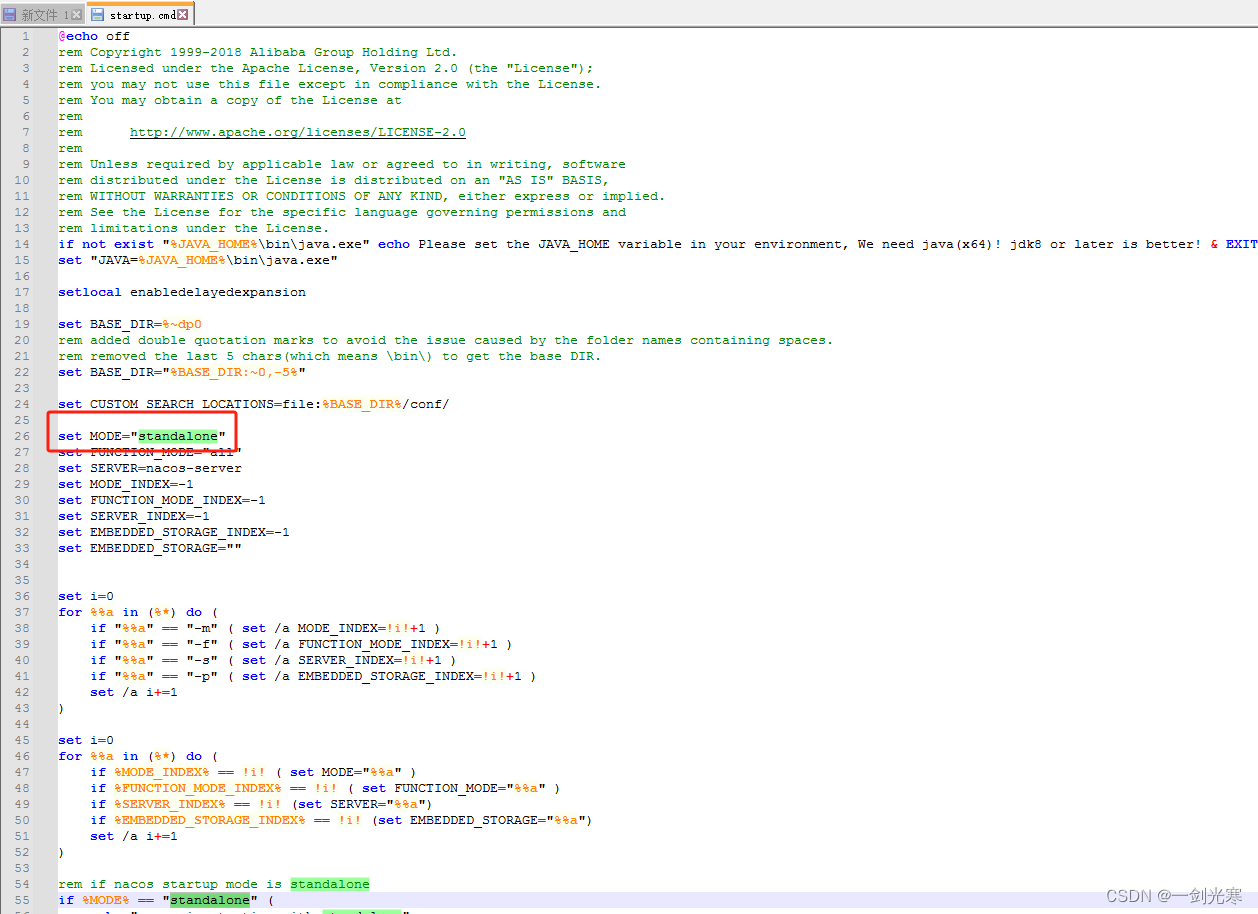Screen dimensions: 1258x914
Task: Click 'set BASE_DIR=%~dp0' line
Action: tap(130, 324)
